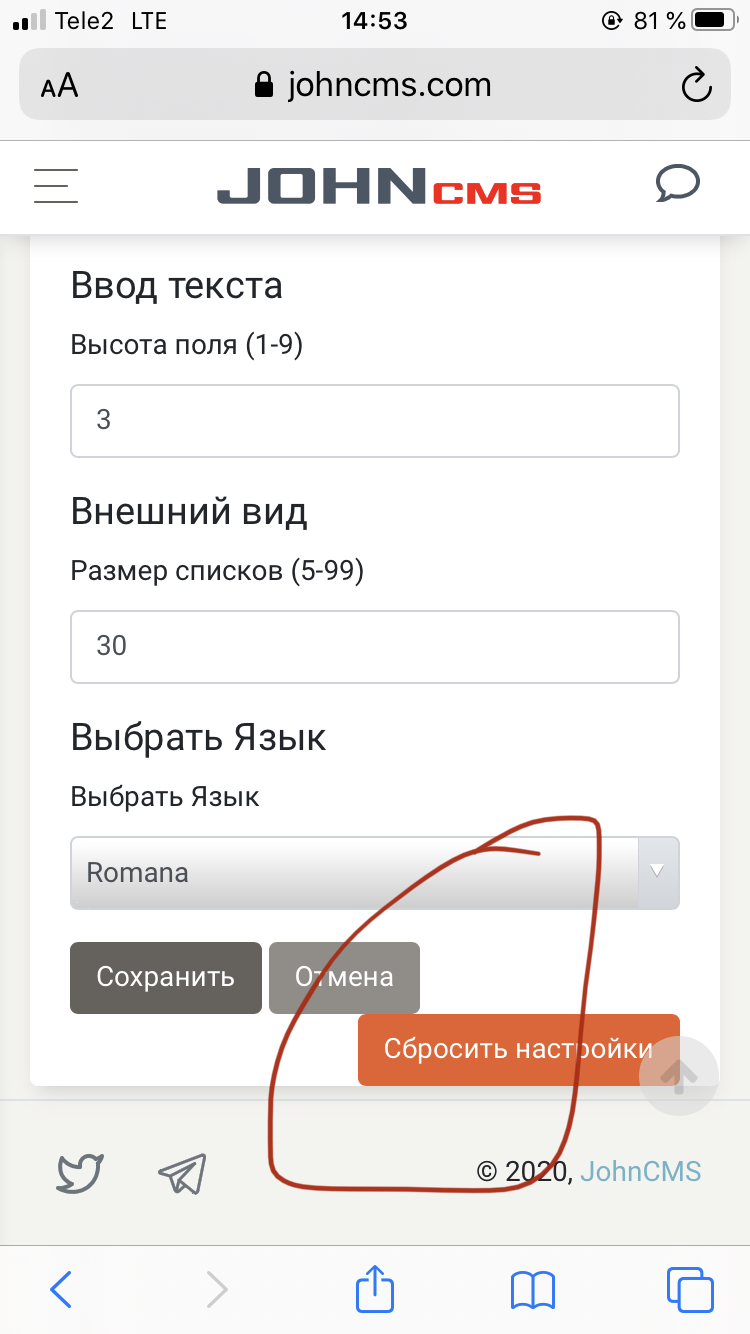750x1334 pixels.
Task: Tap the Telegram paper plane icon
Action: tap(182, 1172)
